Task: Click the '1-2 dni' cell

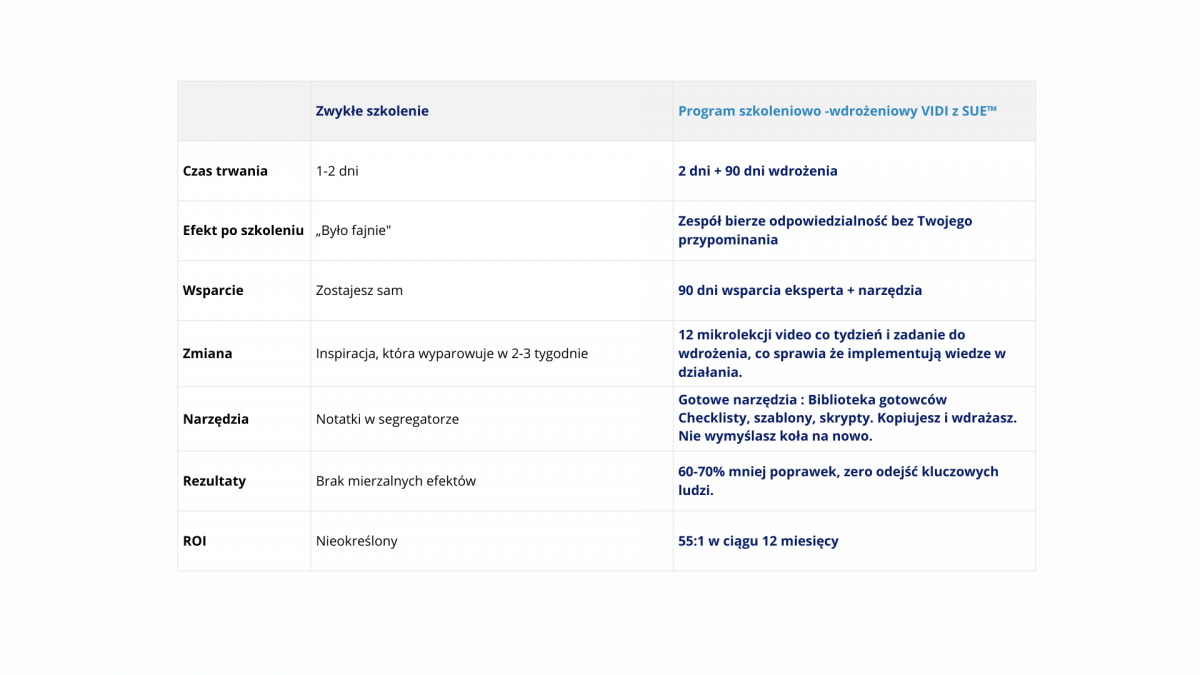Action: click(x=337, y=171)
